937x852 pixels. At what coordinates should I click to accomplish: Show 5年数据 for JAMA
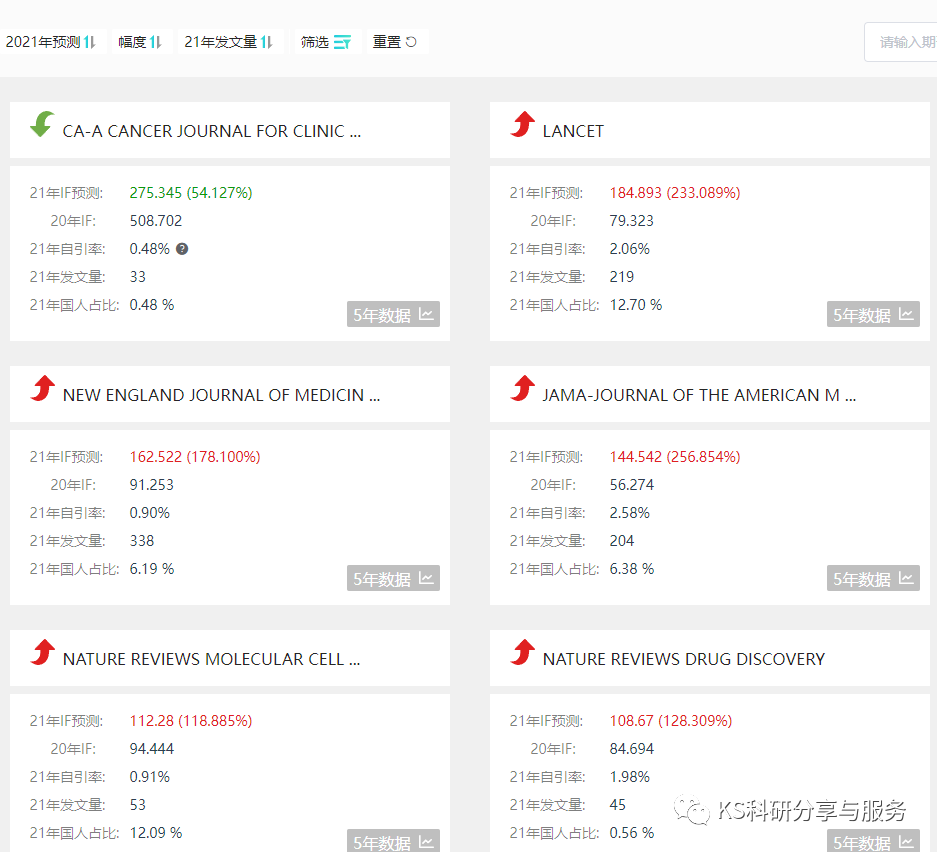click(x=873, y=578)
